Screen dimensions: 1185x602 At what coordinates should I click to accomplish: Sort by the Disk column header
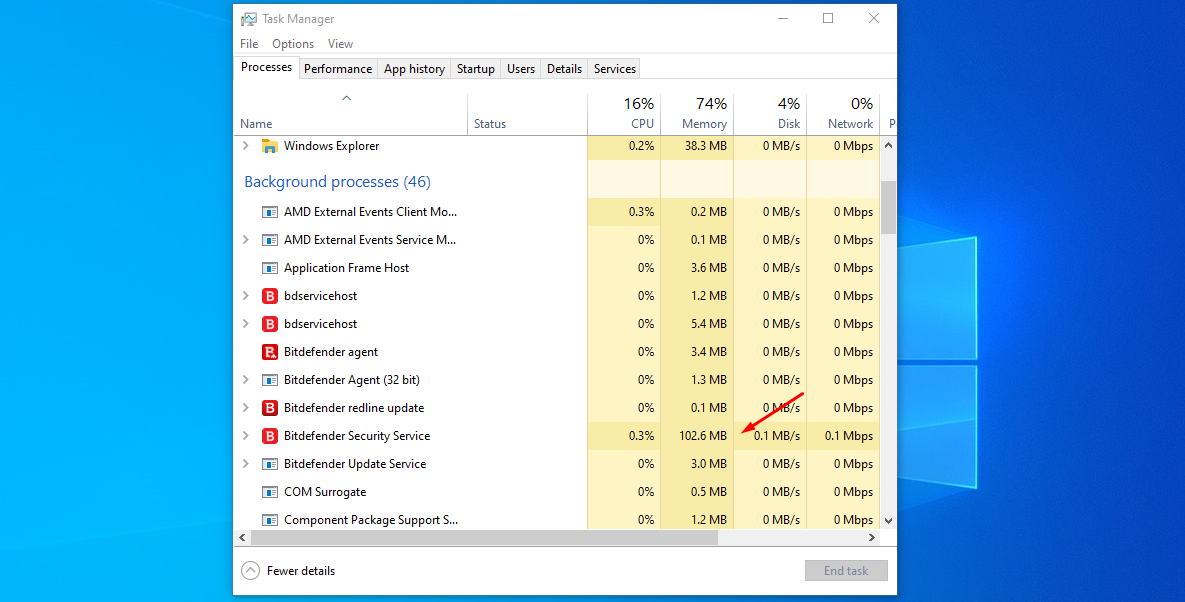(771, 113)
